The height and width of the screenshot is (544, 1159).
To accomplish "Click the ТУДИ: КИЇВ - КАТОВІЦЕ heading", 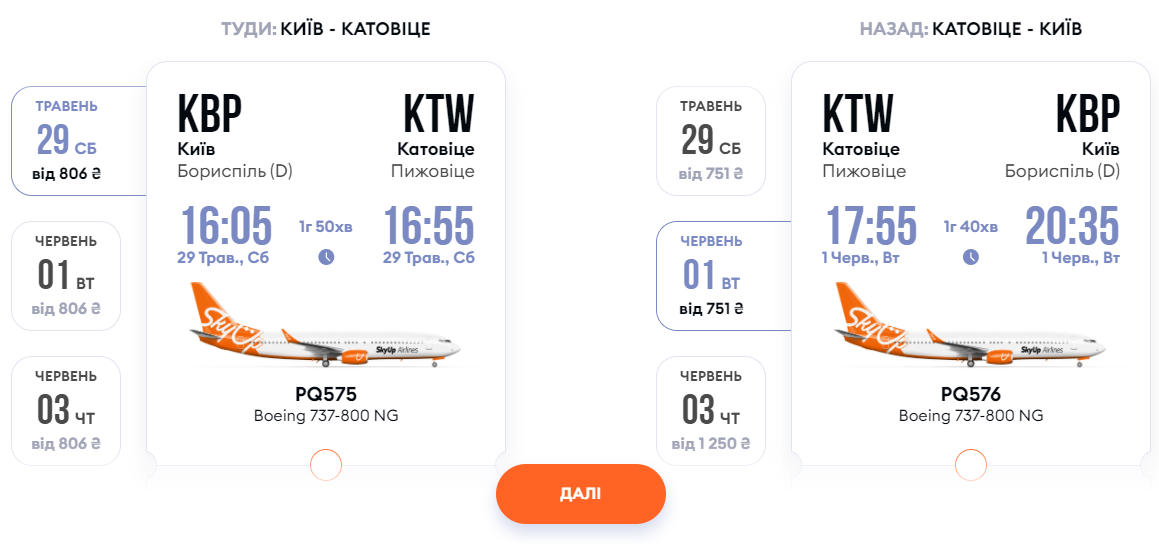I will pos(325,29).
